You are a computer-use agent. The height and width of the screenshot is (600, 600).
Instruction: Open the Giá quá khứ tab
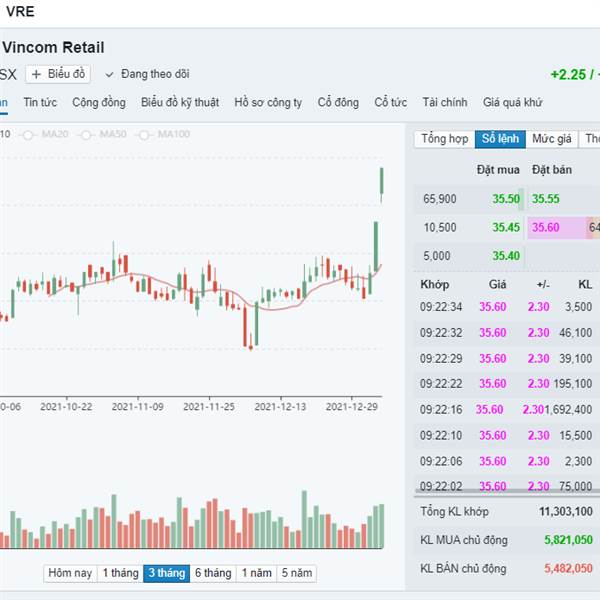pos(512,102)
